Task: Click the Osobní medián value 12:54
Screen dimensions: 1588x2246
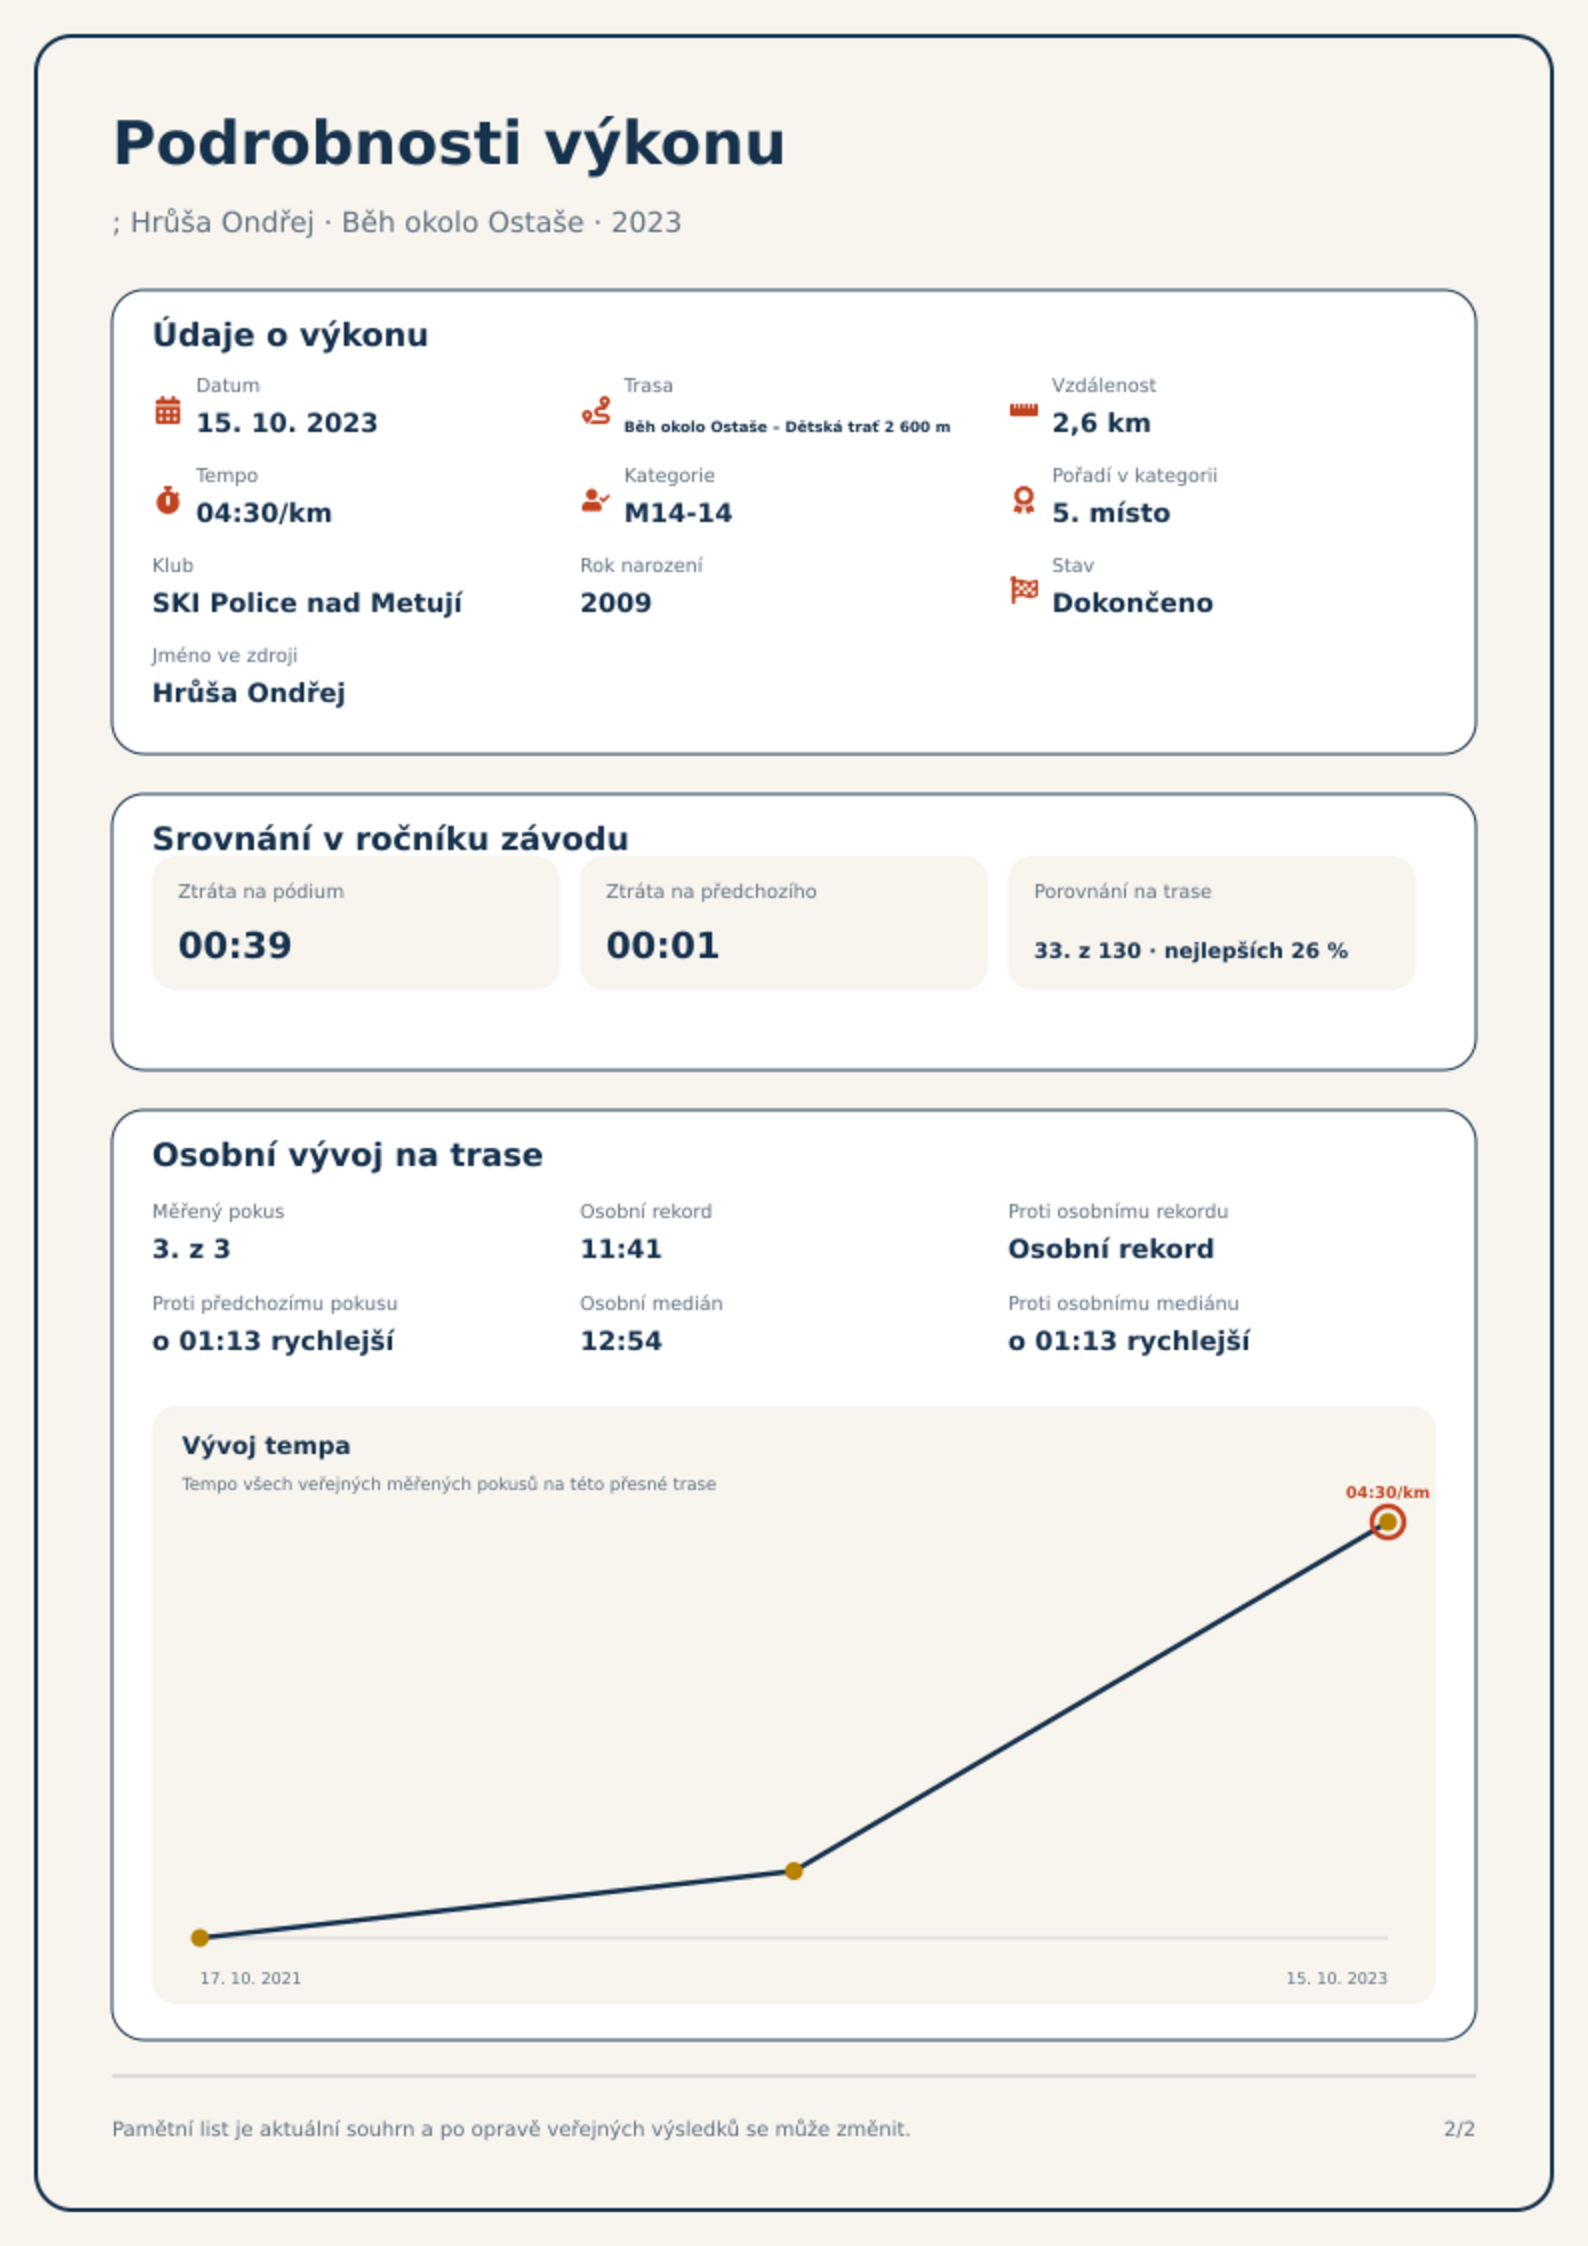Action: click(621, 1341)
